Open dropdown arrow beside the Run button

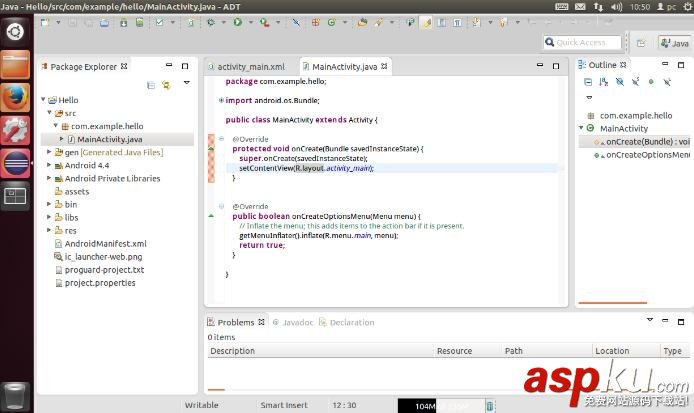tap(251, 22)
